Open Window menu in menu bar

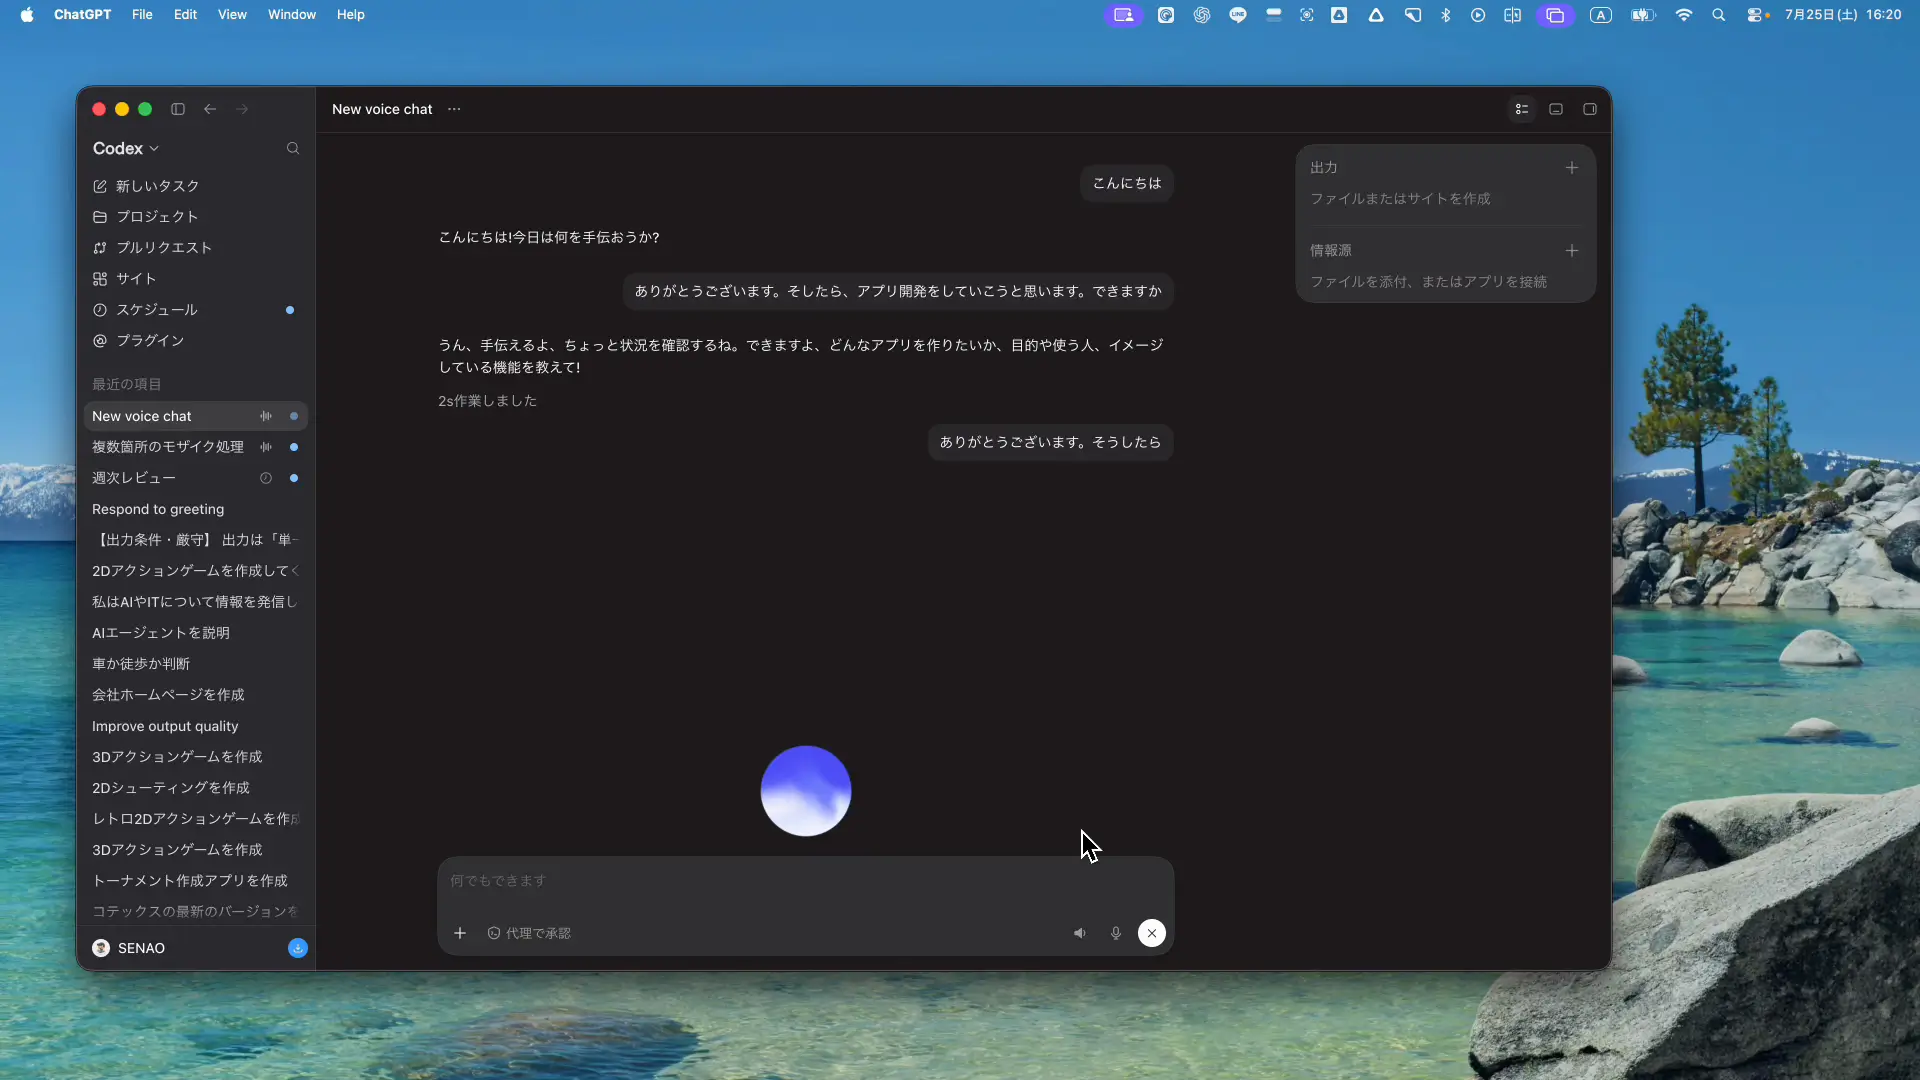click(292, 15)
